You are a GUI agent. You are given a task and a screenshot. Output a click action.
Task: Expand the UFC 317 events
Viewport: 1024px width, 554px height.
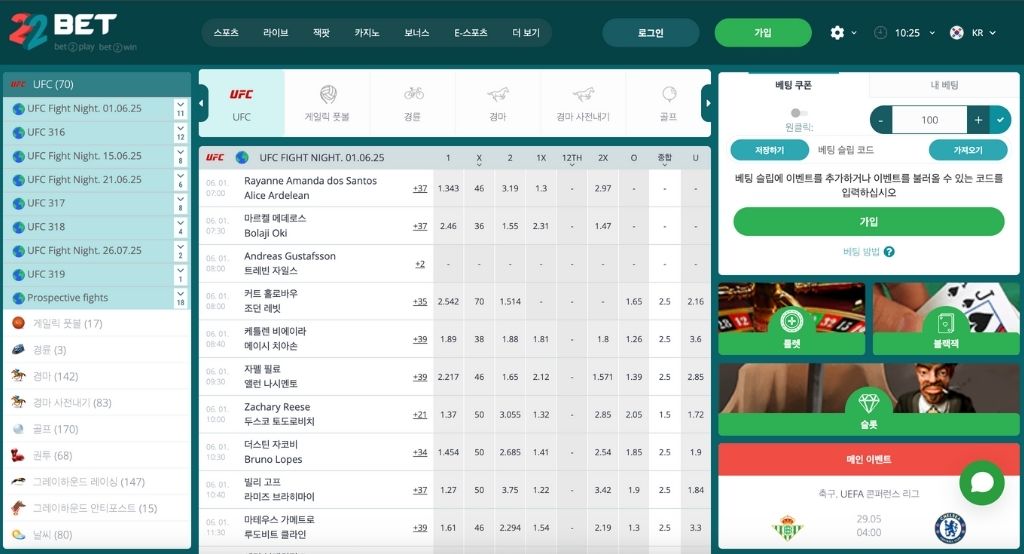[x=180, y=203]
